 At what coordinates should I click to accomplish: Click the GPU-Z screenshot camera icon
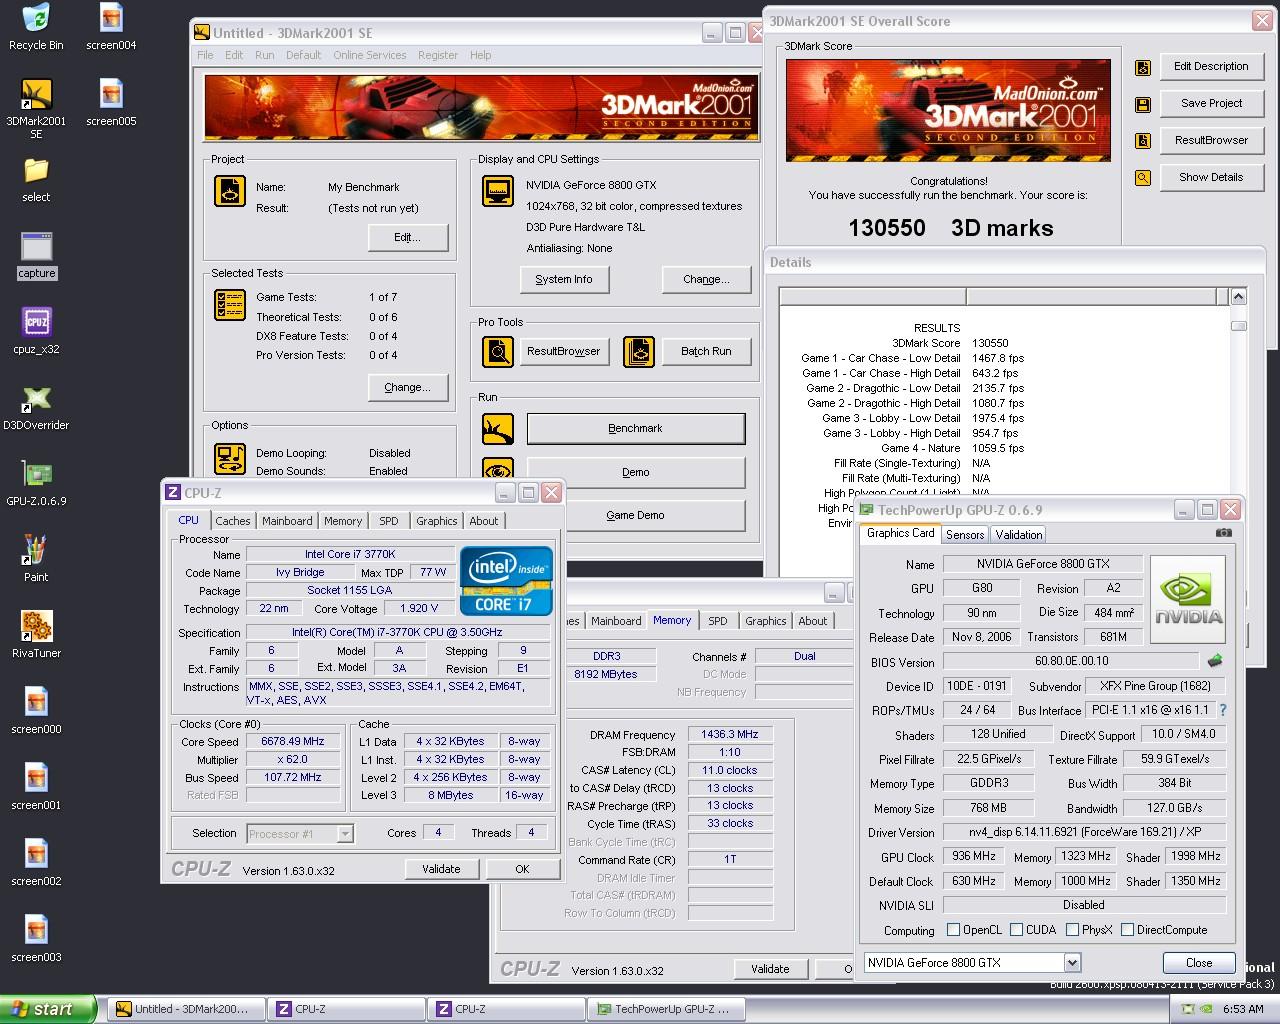coord(1224,533)
